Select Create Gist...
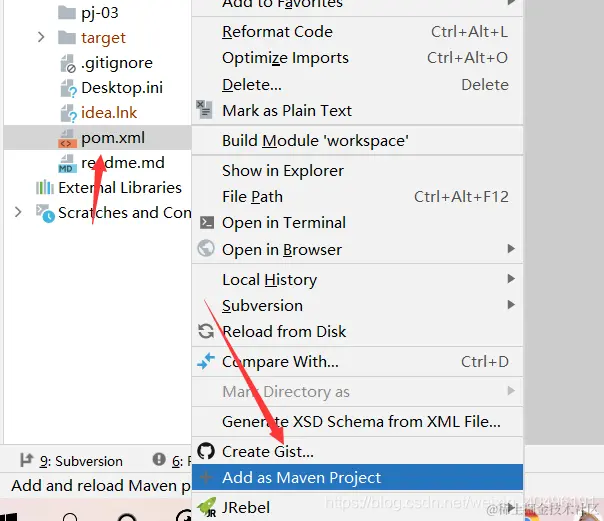The image size is (604, 521). tap(357, 451)
